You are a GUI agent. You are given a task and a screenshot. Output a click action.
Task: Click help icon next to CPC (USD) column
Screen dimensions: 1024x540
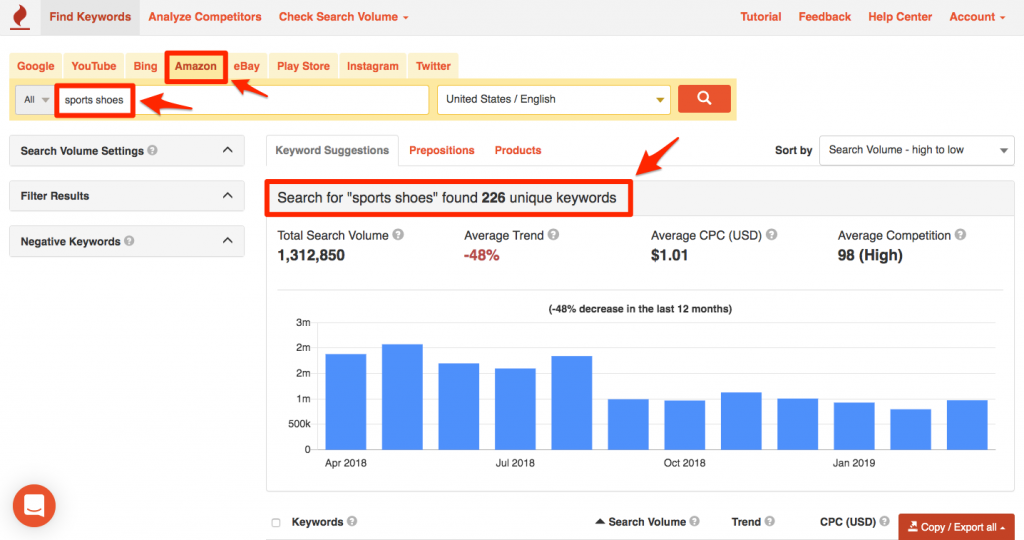(884, 521)
